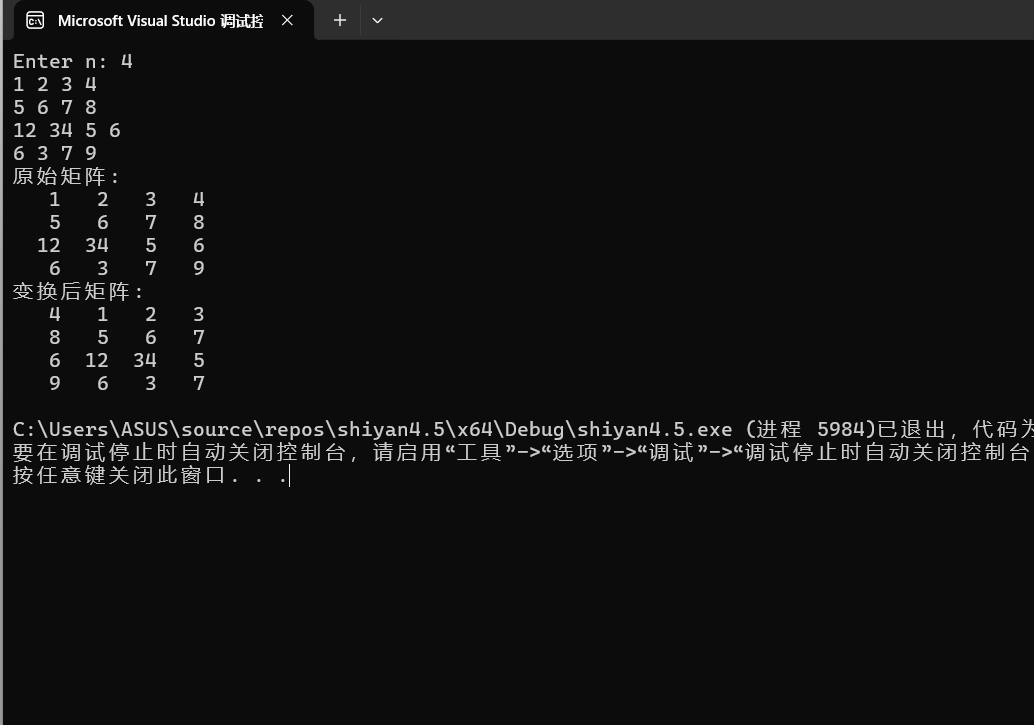Image resolution: width=1034 pixels, height=725 pixels.
Task: Click the console icon on the tab
Action: click(35, 20)
